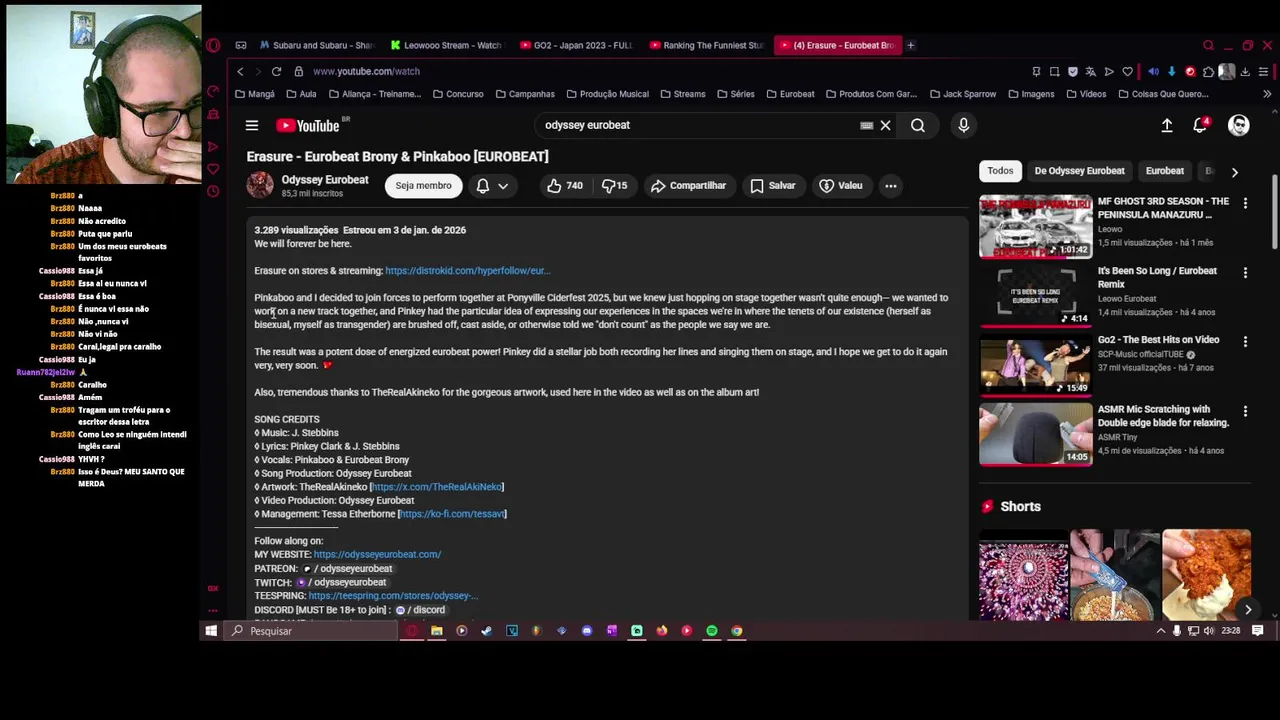Screen dimensions: 1280x720
Task: Open File Explorer from the taskbar
Action: click(436, 631)
